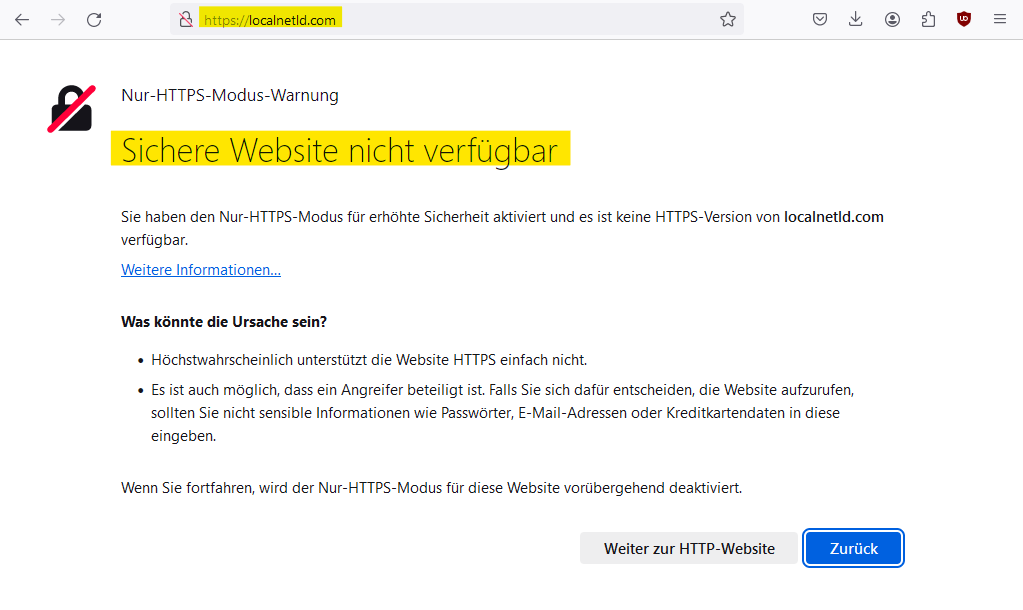The image size is (1023, 610).
Task: Show the Extensions puzzle-piece menu
Action: (928, 19)
